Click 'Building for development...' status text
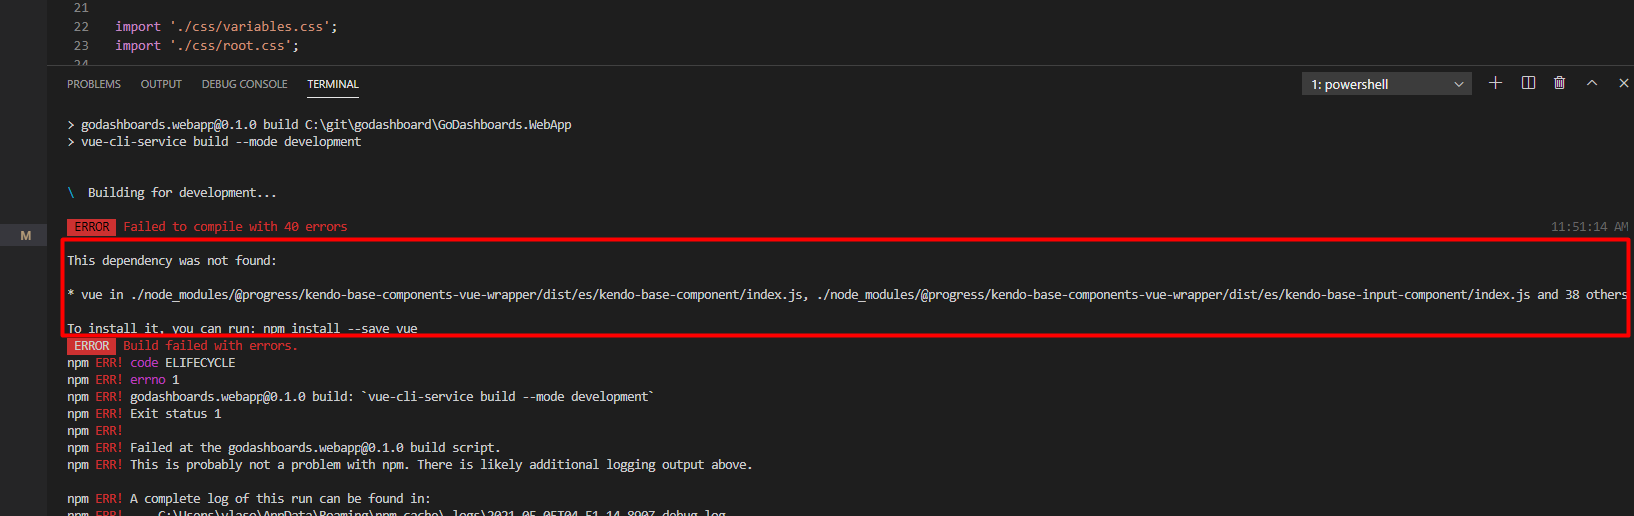The height and width of the screenshot is (516, 1634). click(x=182, y=193)
